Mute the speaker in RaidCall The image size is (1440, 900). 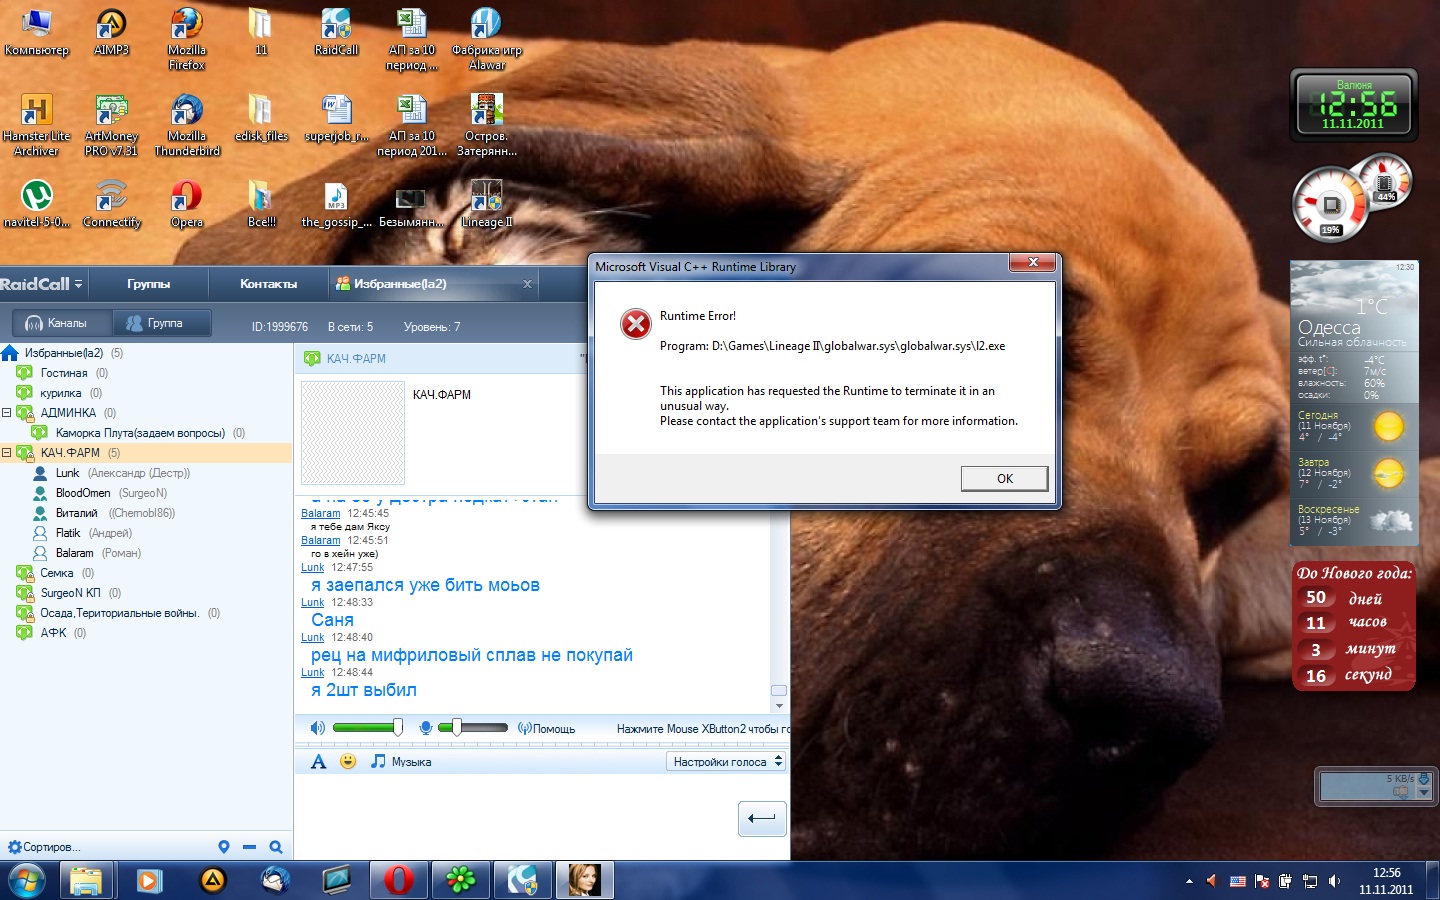coord(317,728)
